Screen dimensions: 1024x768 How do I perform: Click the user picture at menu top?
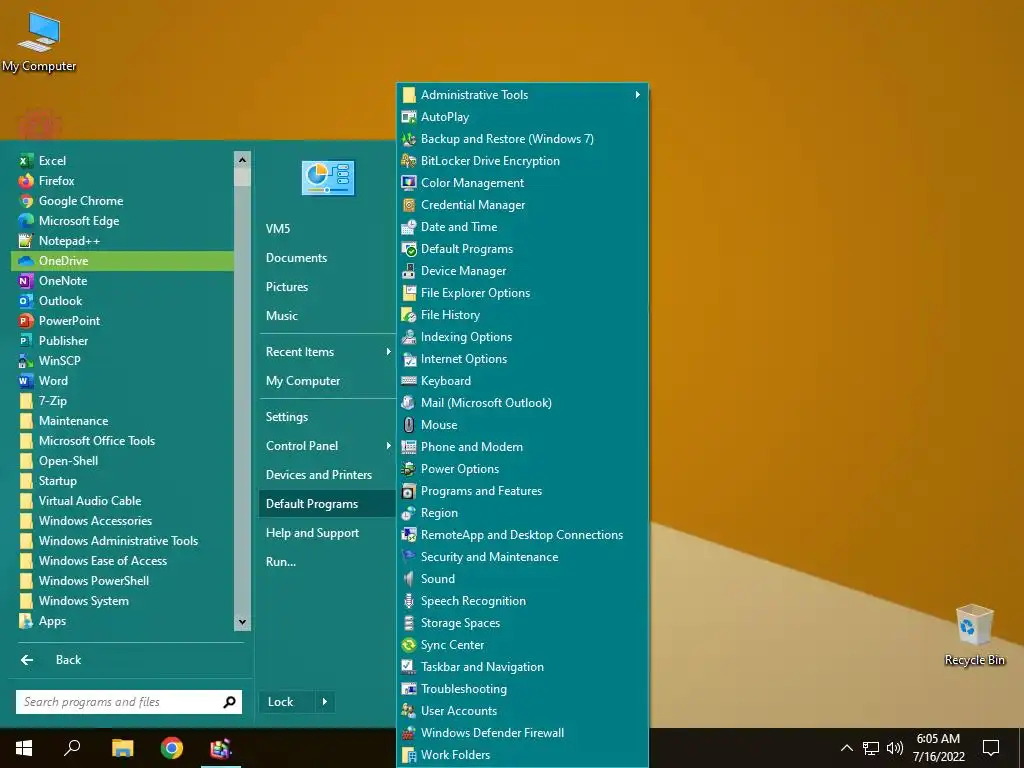click(328, 178)
